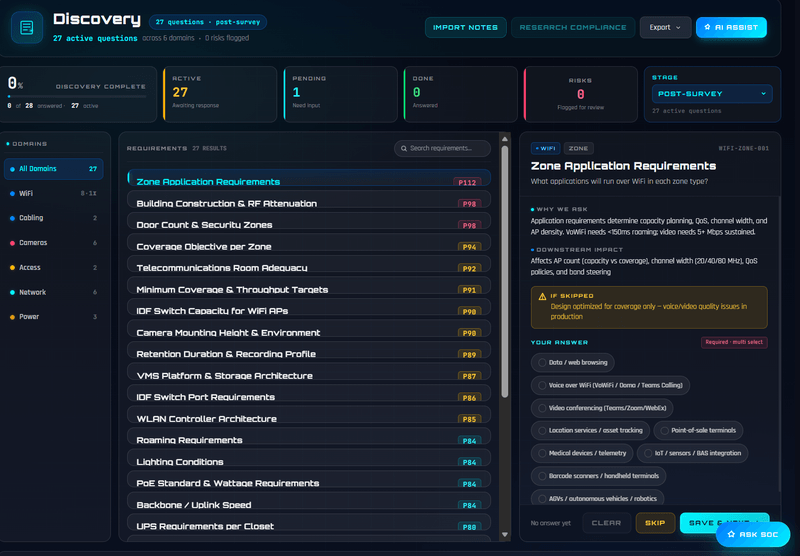
Task: Select All Domains filter
Action: [x=54, y=169]
